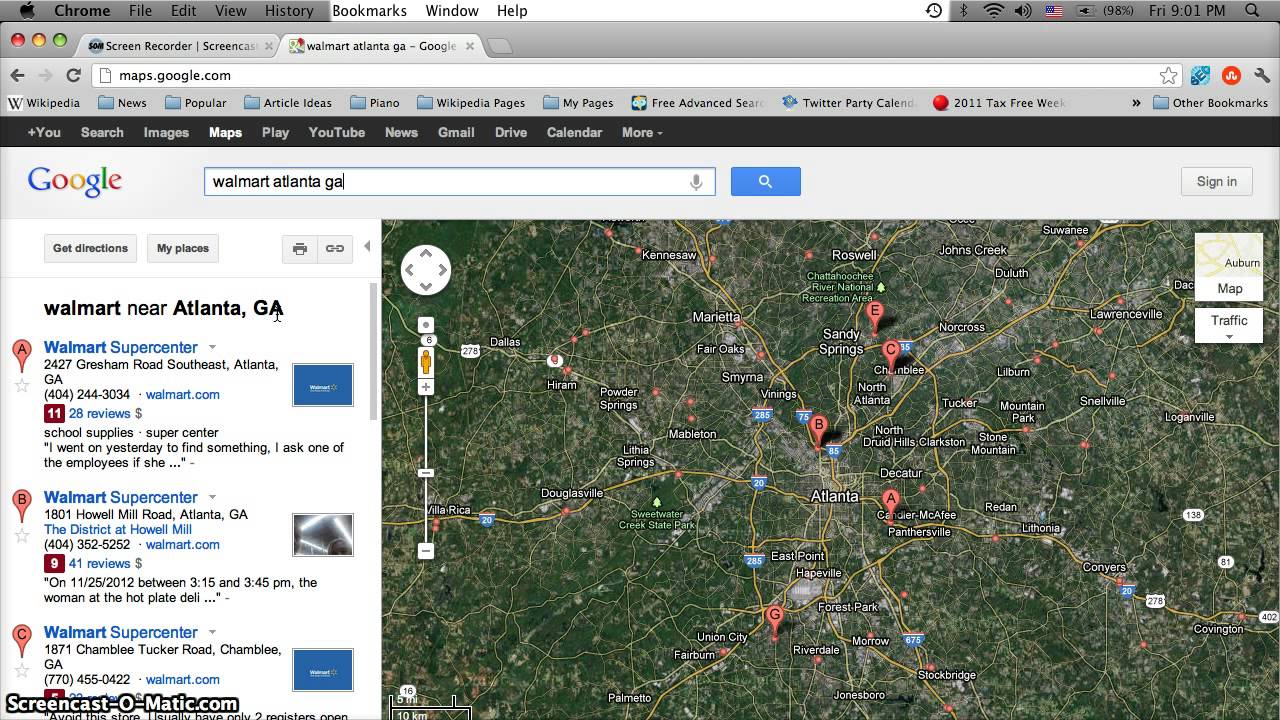Click map pin B above Atlanta
This screenshot has height=720, width=1280.
point(819,431)
